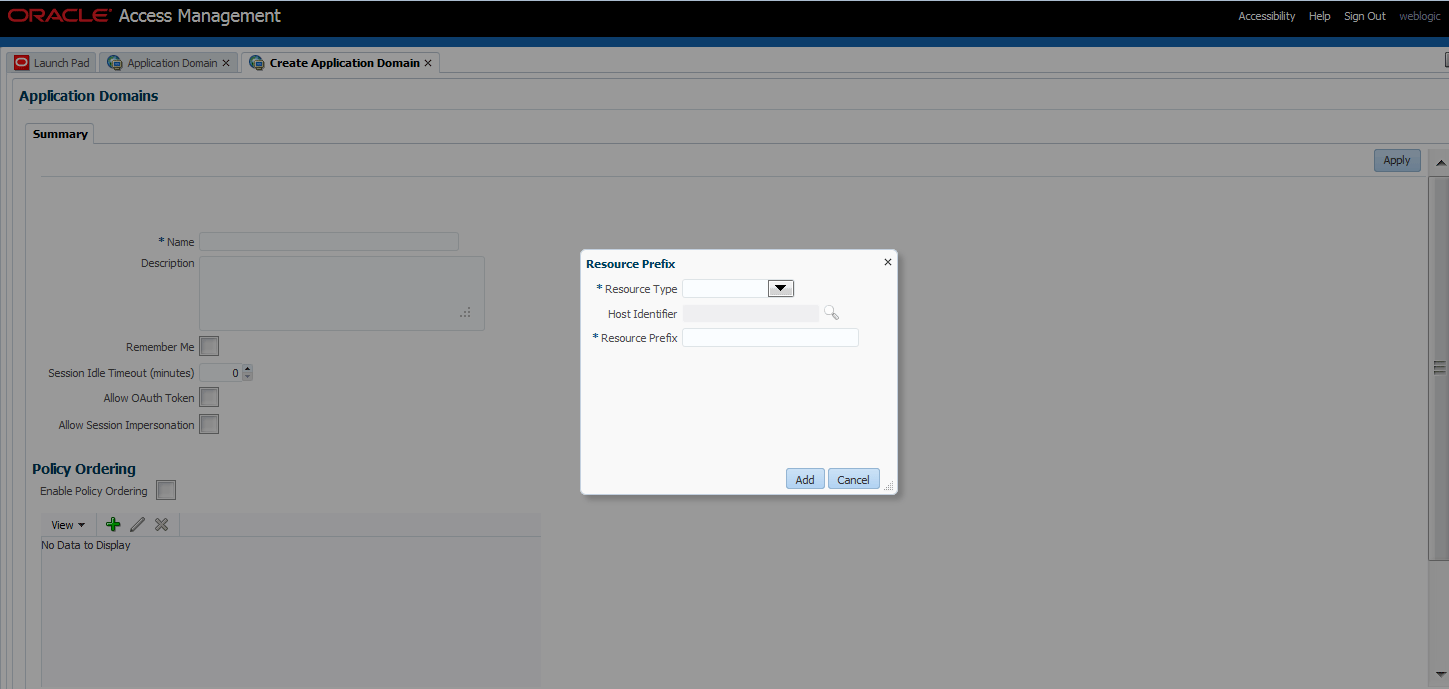The image size is (1449, 689).
Task: Click the Add button in the dialog
Action: 804,479
